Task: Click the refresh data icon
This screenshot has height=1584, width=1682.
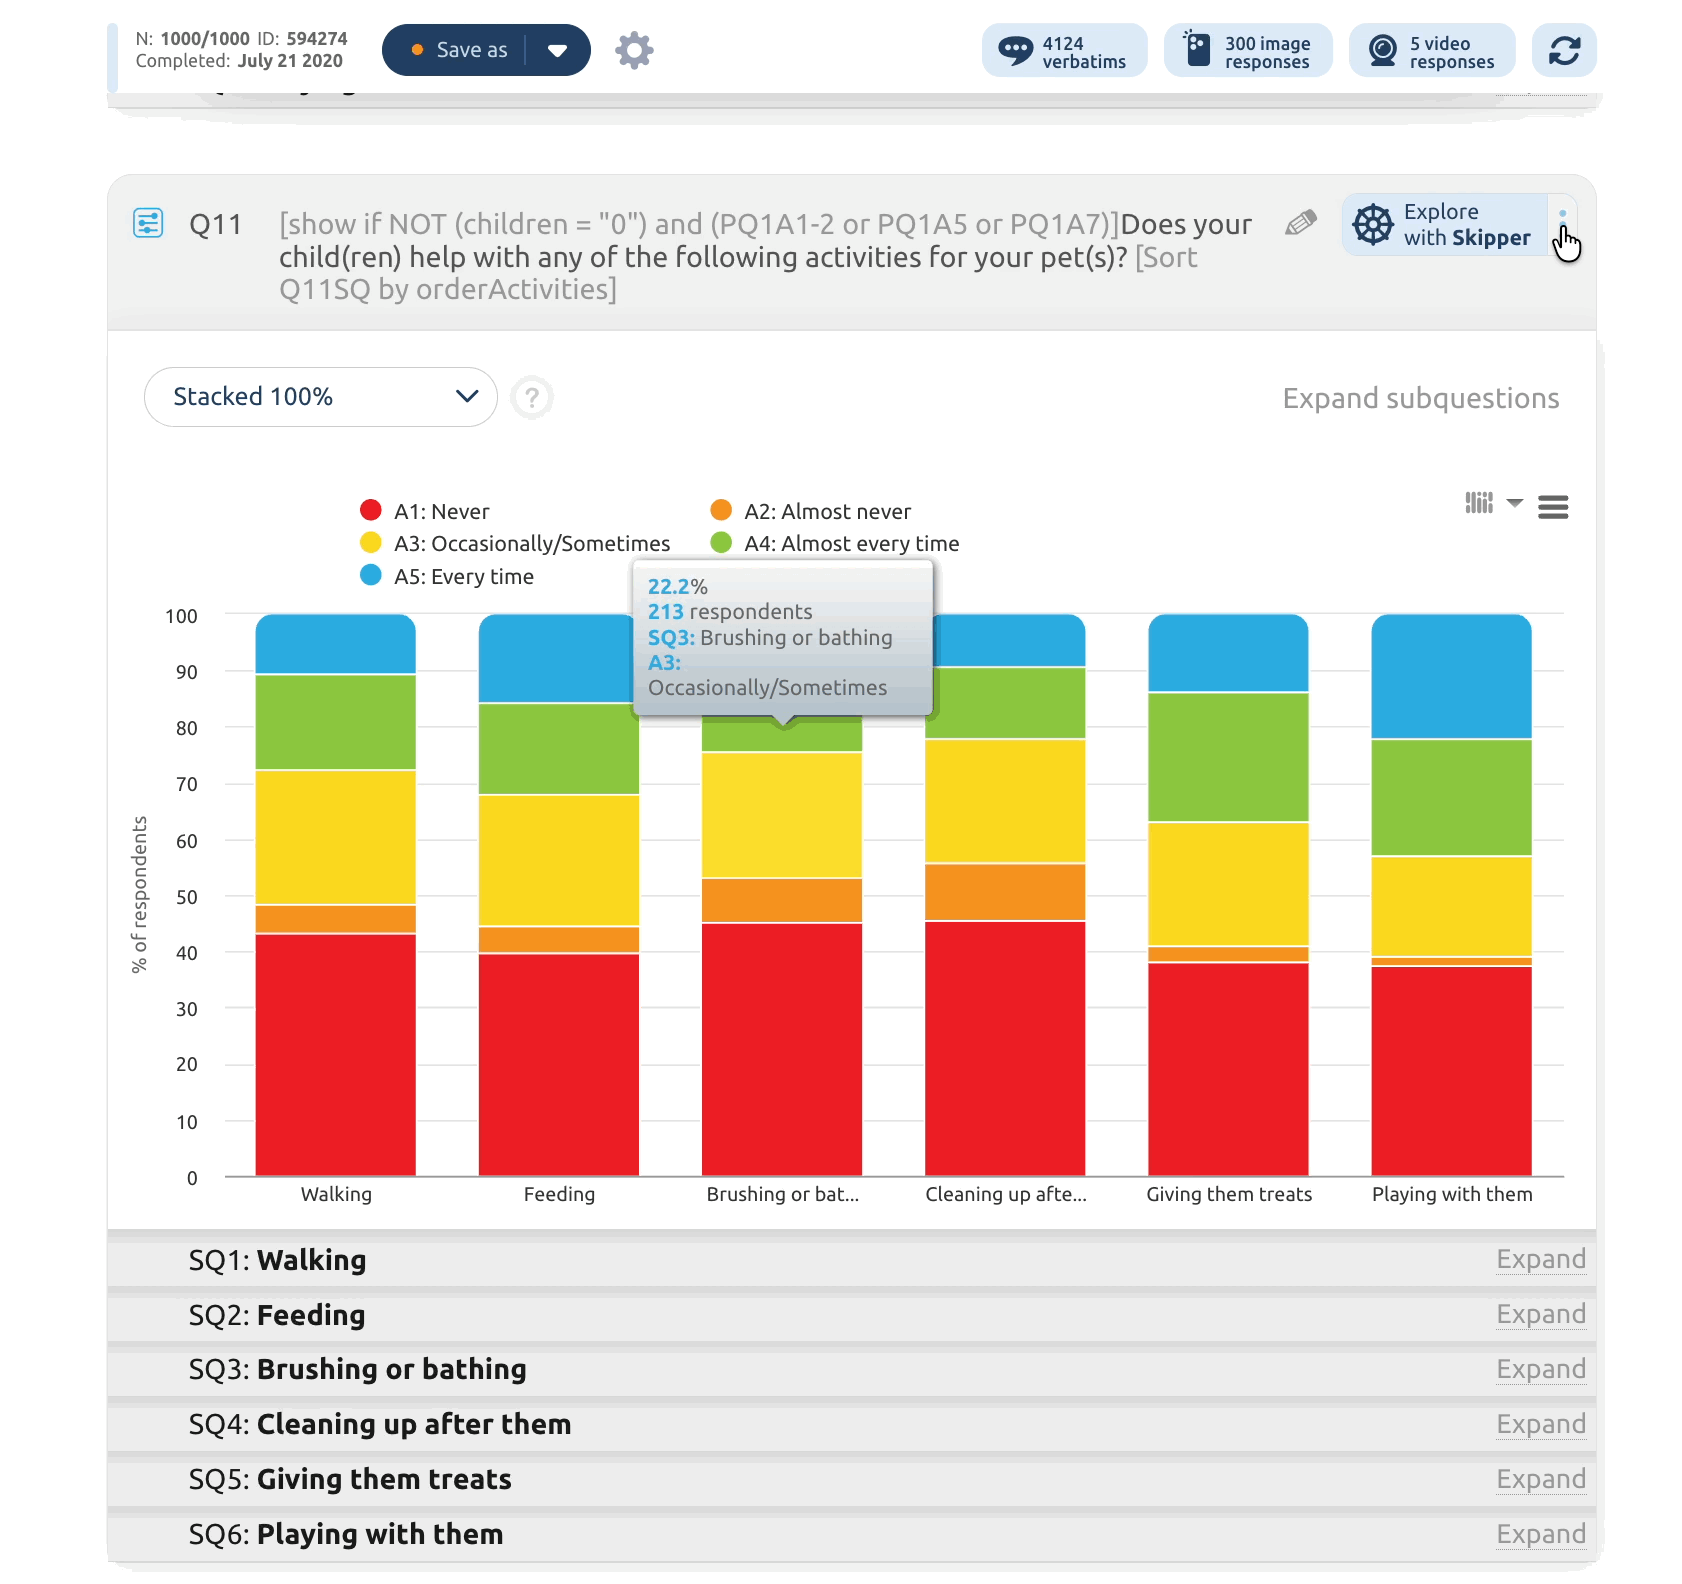Action: (x=1564, y=50)
